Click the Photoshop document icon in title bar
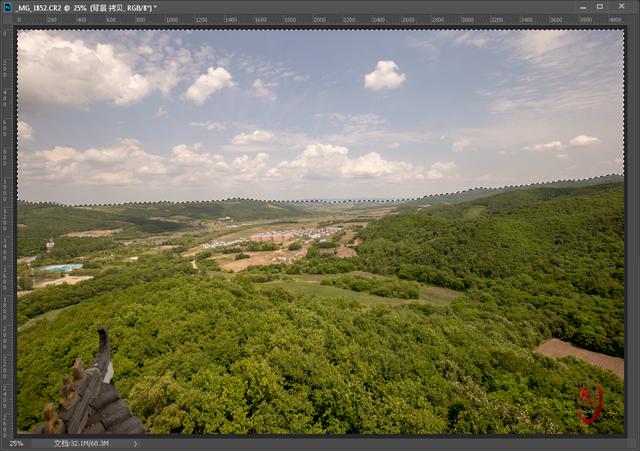Screen dimensions: 640x451 click(7, 7)
